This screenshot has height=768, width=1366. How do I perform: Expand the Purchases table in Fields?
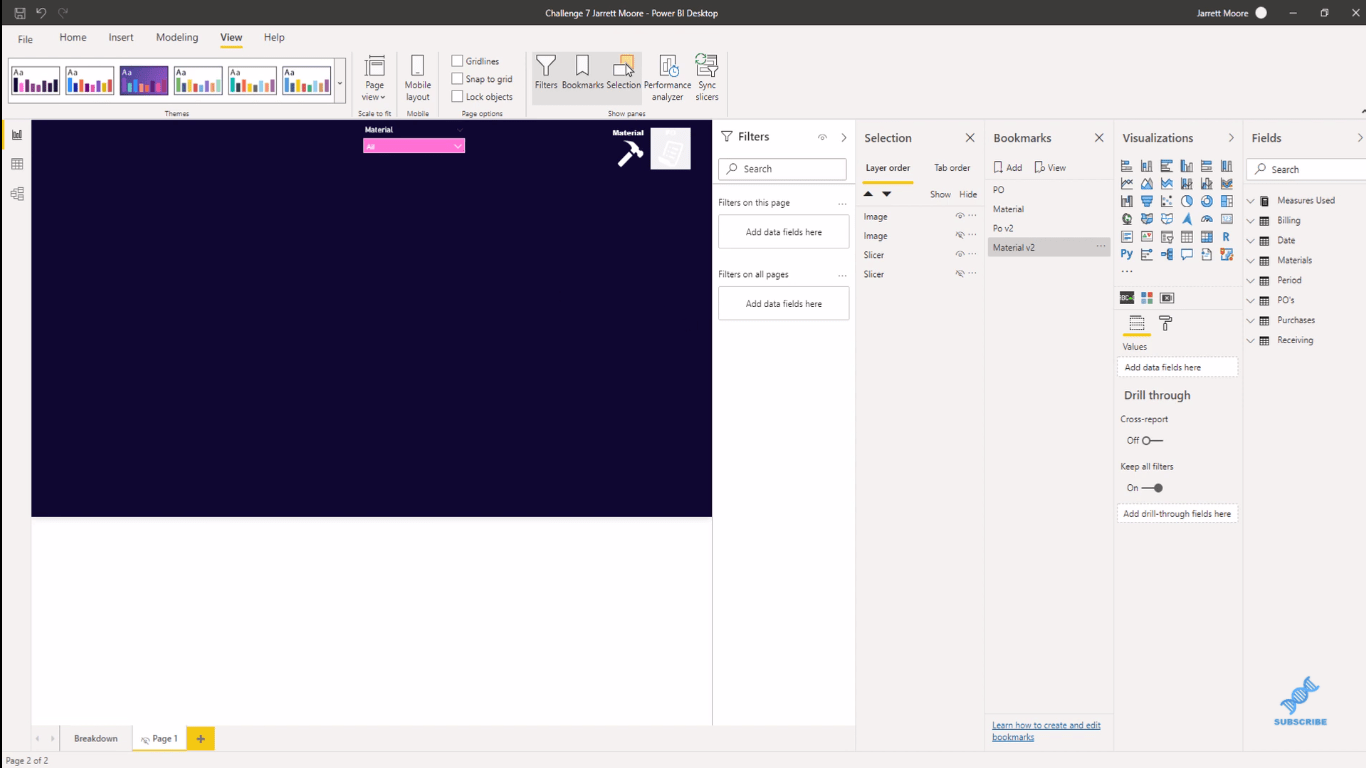1251,320
